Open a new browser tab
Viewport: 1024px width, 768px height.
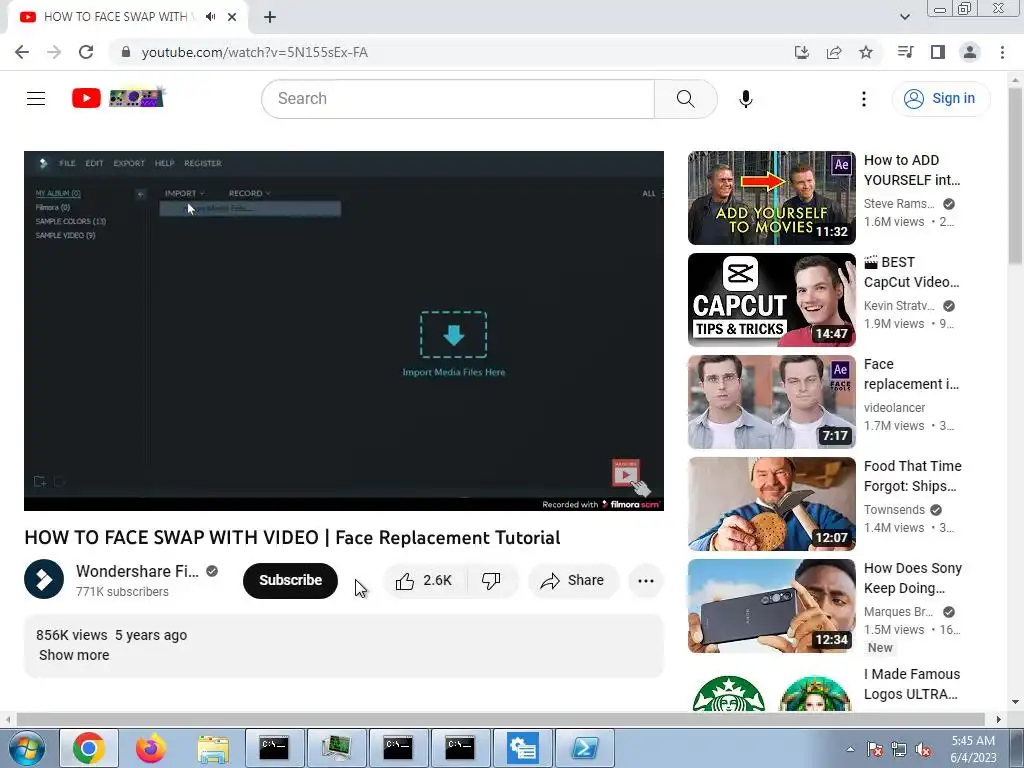(x=270, y=17)
